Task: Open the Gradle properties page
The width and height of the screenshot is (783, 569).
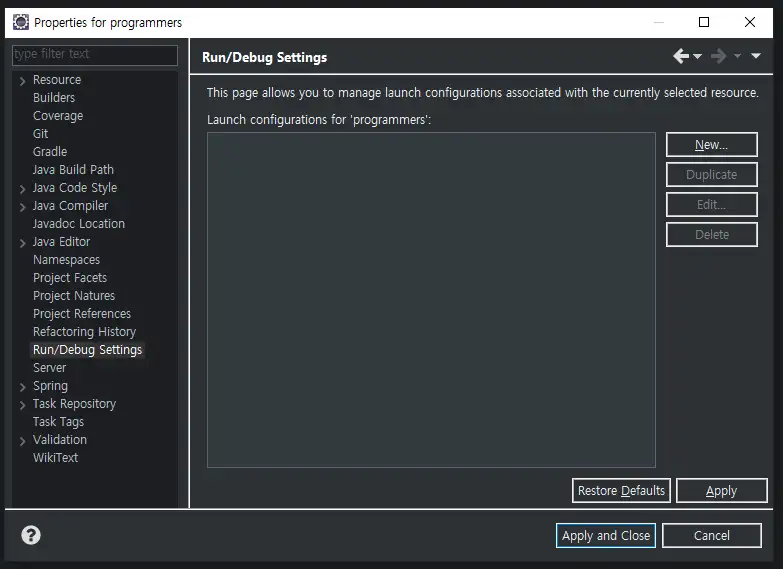Action: click(x=50, y=151)
